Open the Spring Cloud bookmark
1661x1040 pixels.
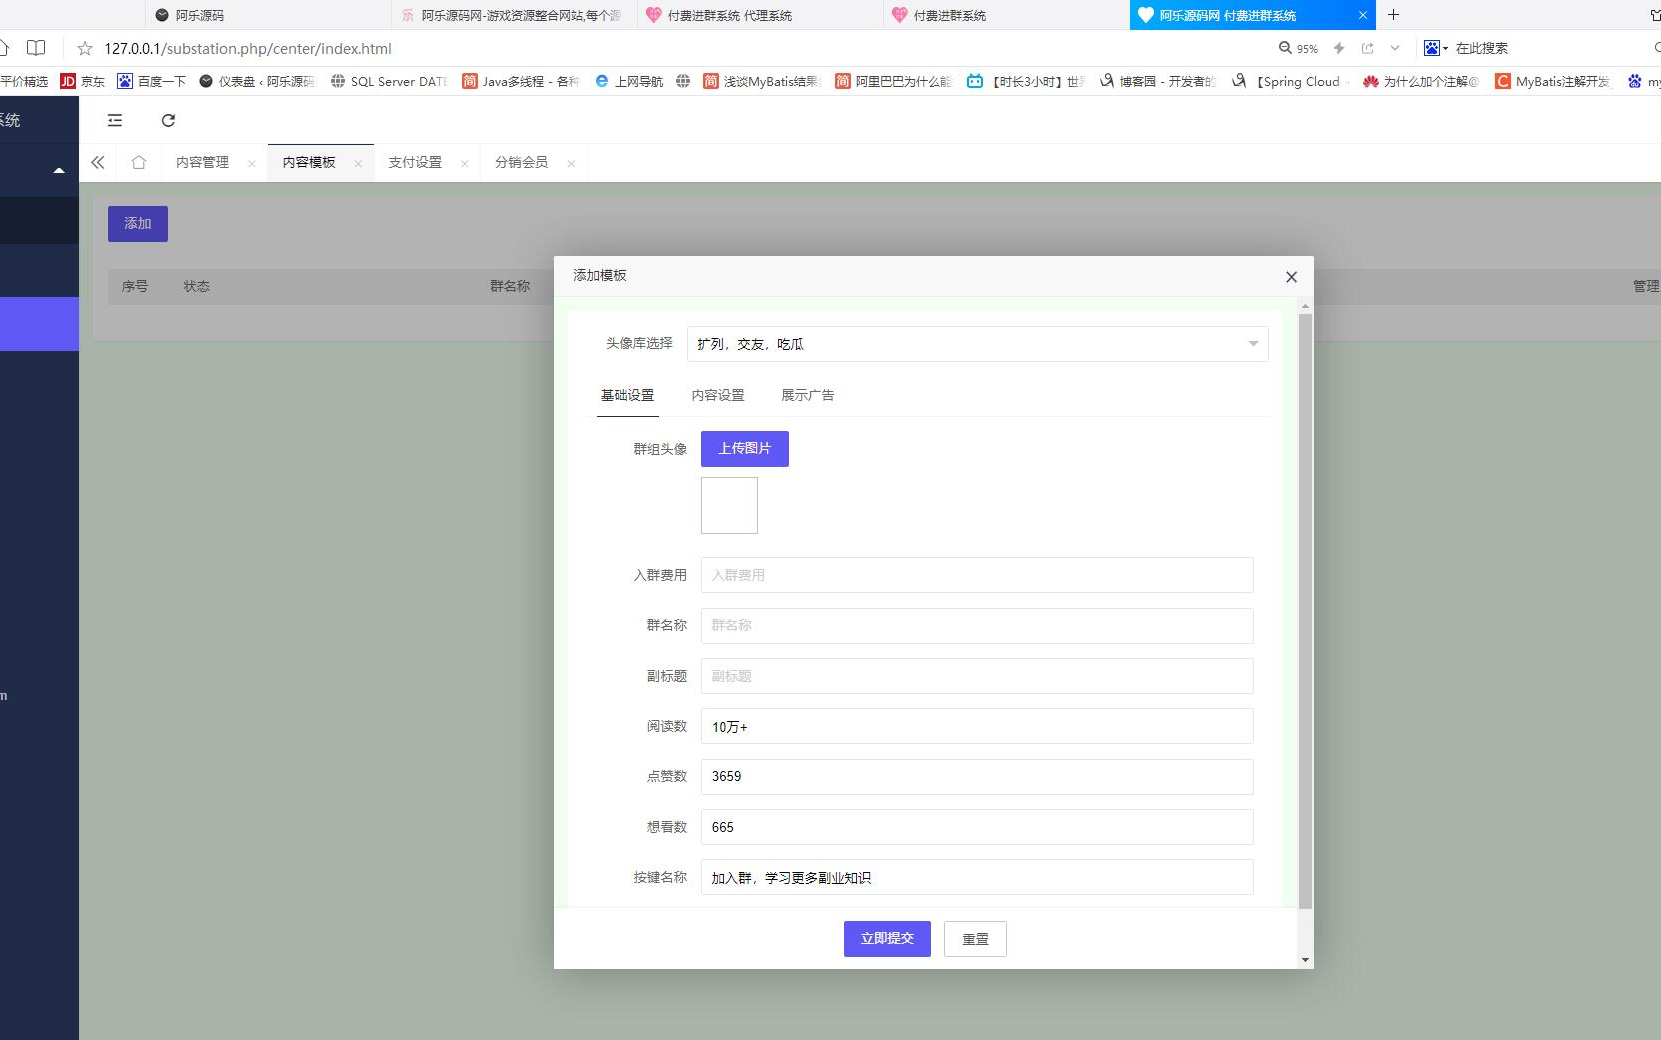tap(1289, 81)
